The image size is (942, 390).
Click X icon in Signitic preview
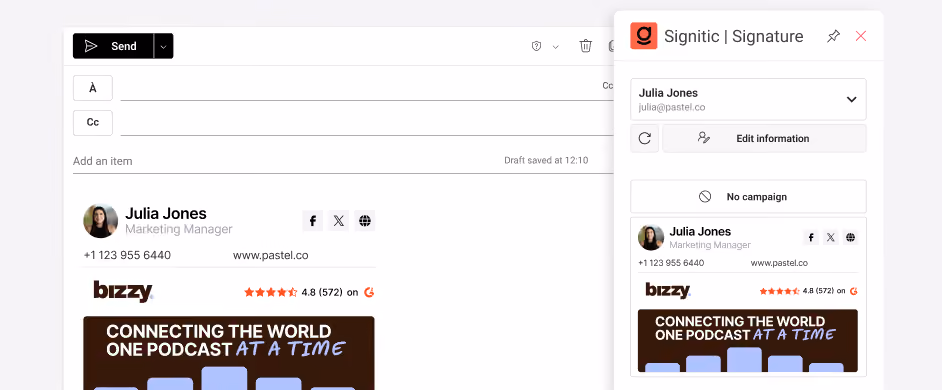point(831,237)
